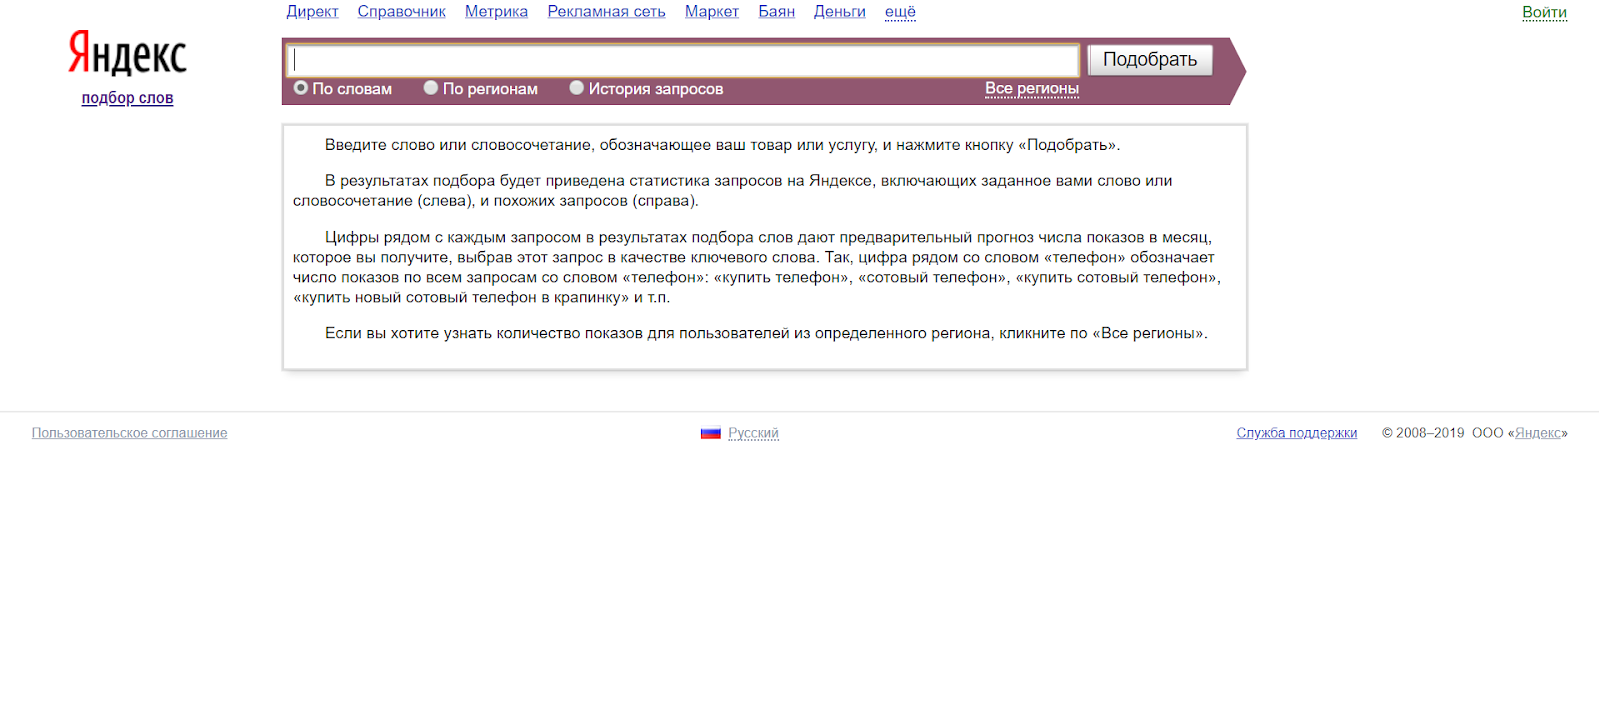Open Директ in the top navigation

point(312,12)
